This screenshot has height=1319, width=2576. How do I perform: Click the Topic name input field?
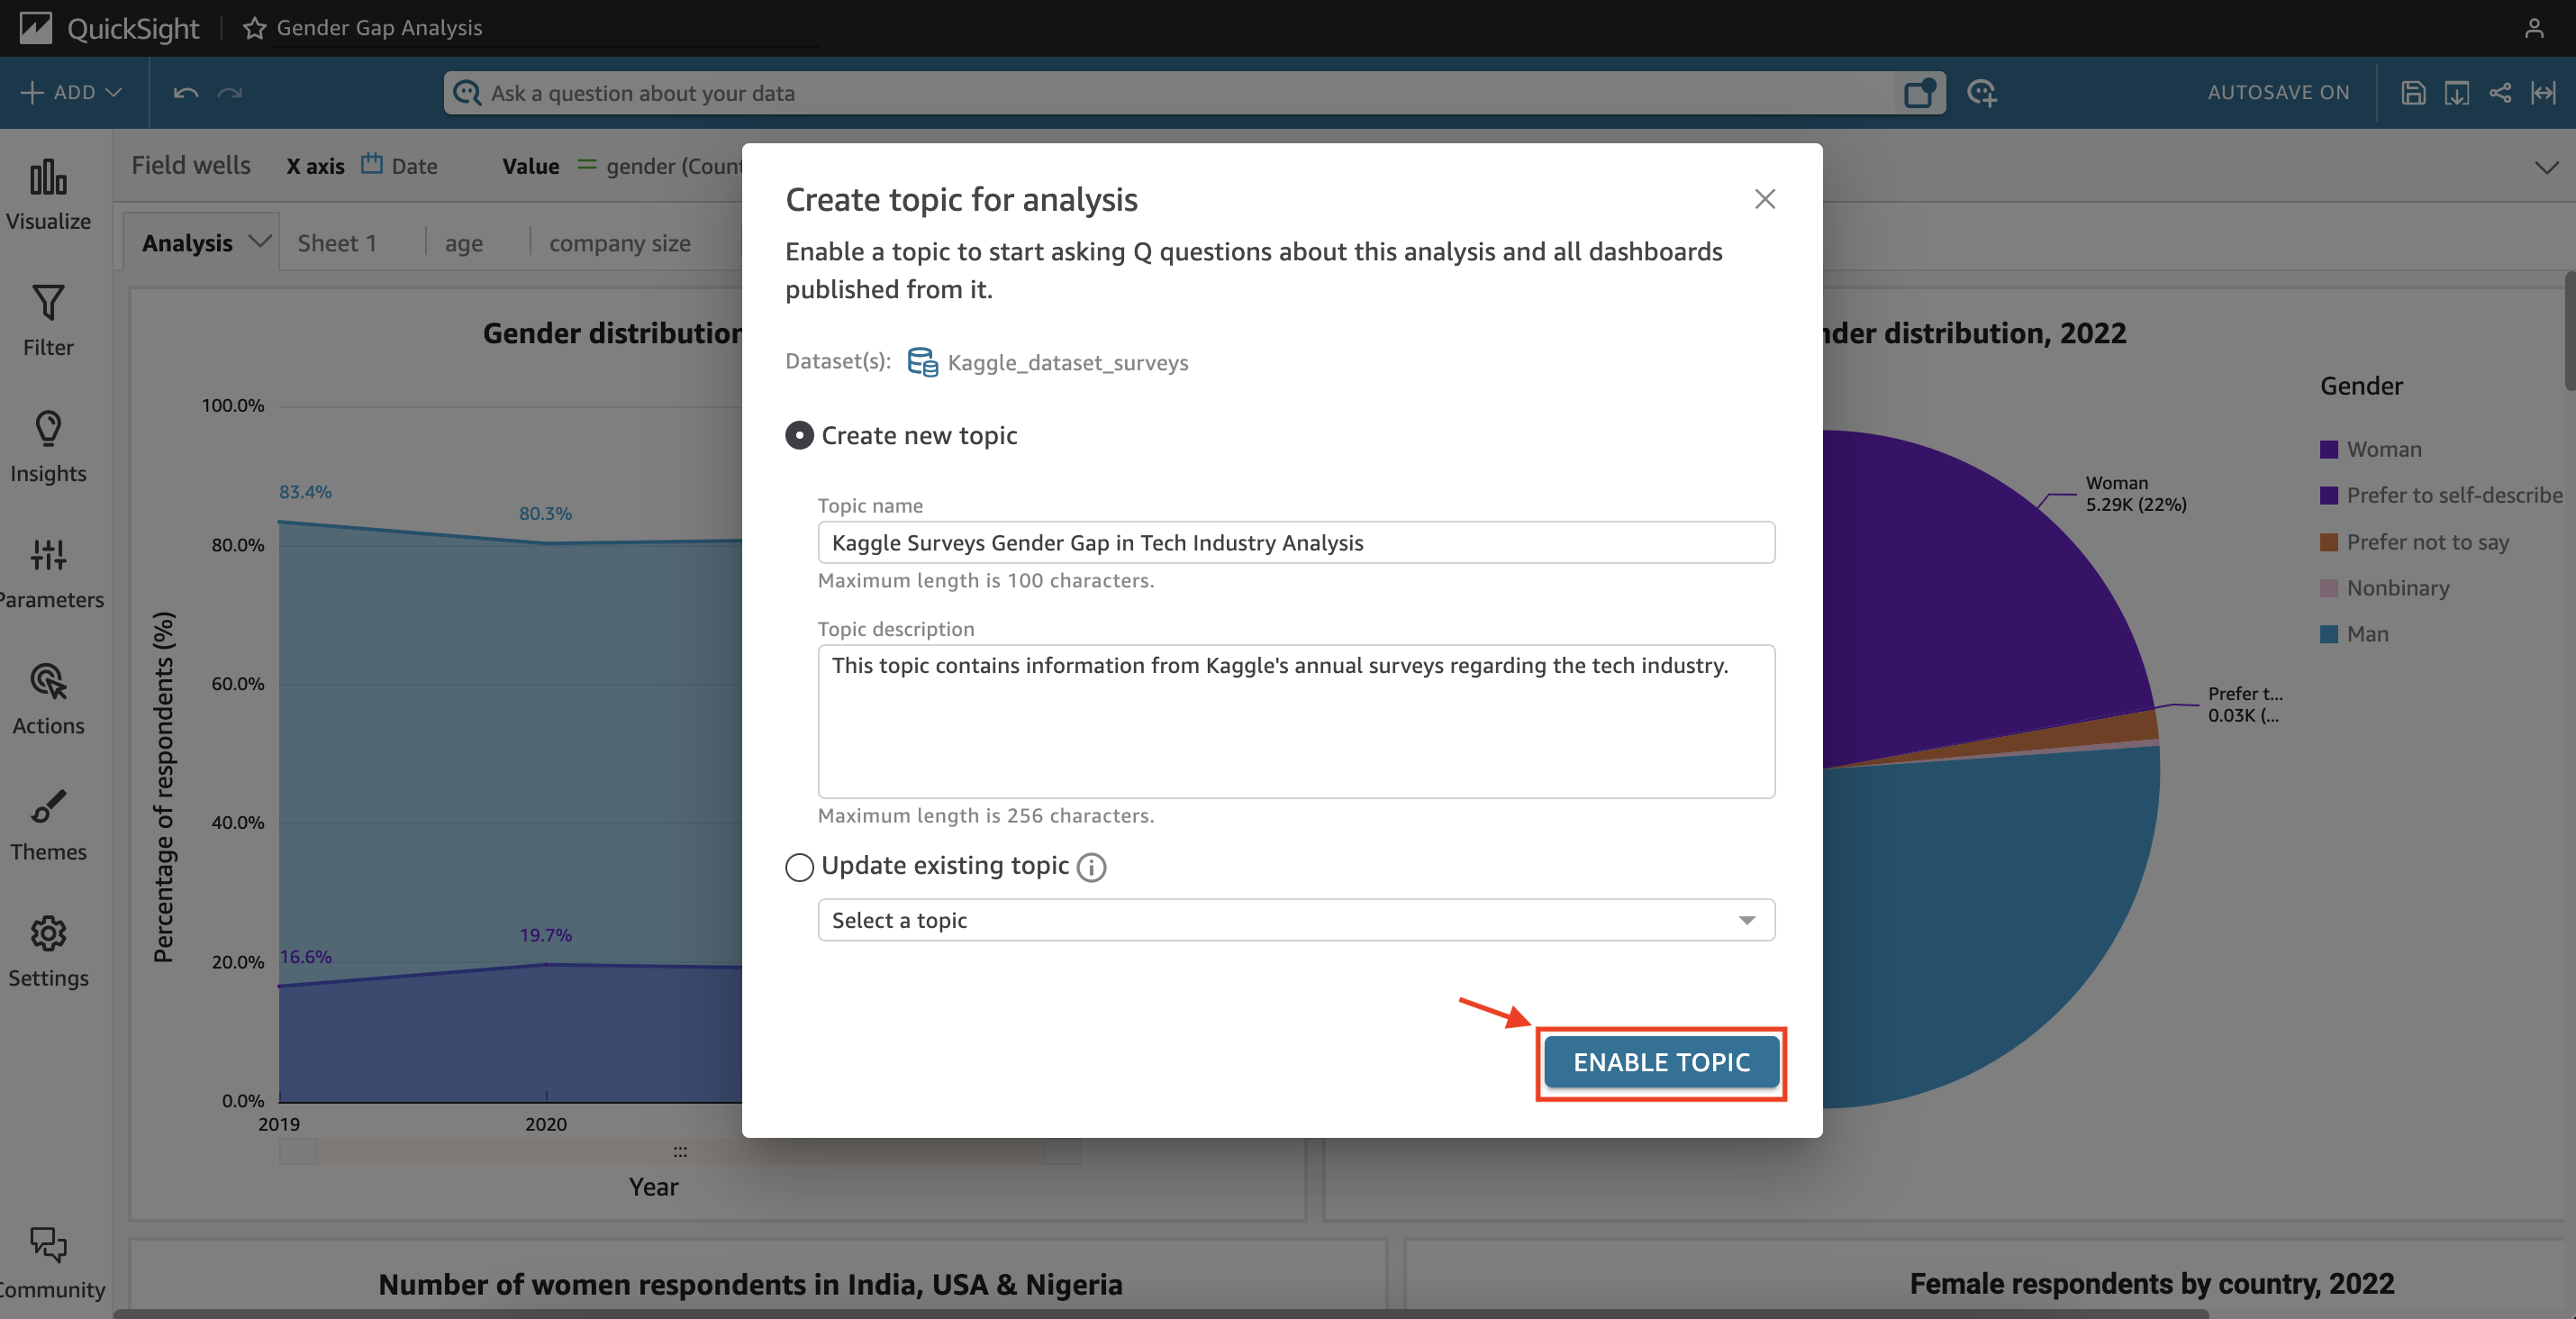tap(1296, 542)
